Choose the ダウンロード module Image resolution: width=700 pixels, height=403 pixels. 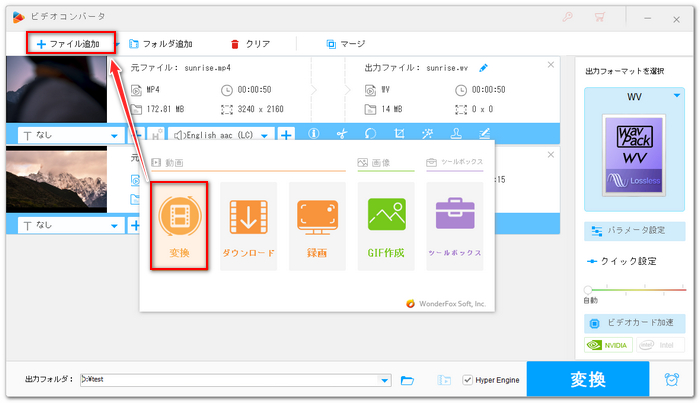(249, 226)
